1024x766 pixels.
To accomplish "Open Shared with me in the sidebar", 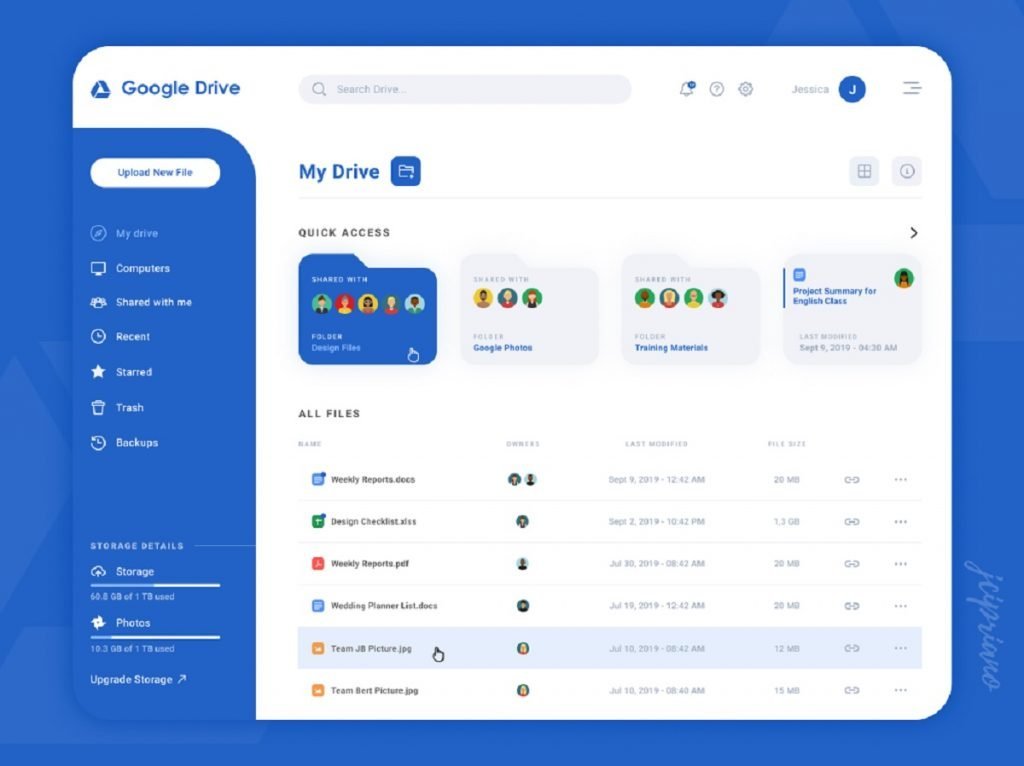I will (x=141, y=302).
